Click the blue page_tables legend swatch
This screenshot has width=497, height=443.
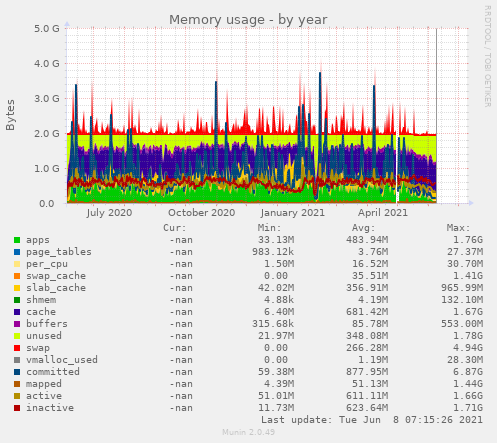pos(17,252)
